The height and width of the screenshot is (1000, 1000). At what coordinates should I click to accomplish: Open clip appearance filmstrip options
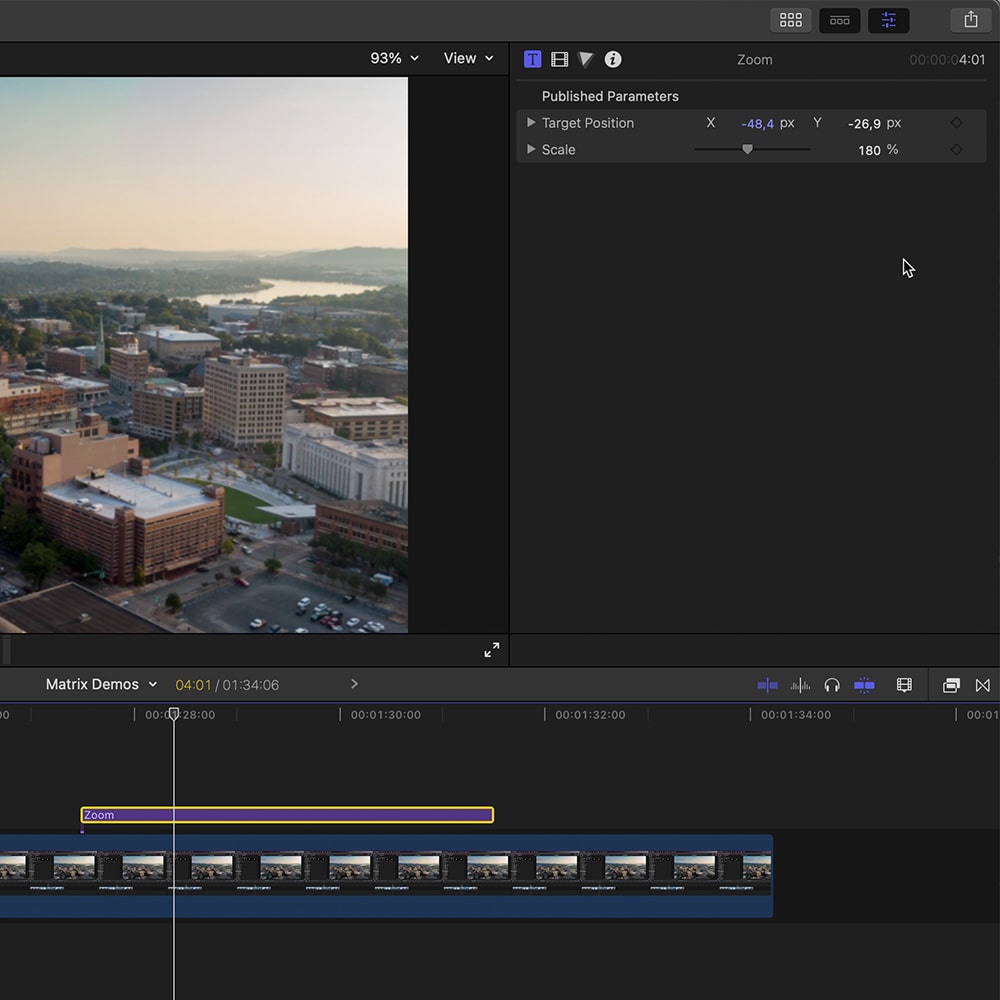(x=904, y=685)
